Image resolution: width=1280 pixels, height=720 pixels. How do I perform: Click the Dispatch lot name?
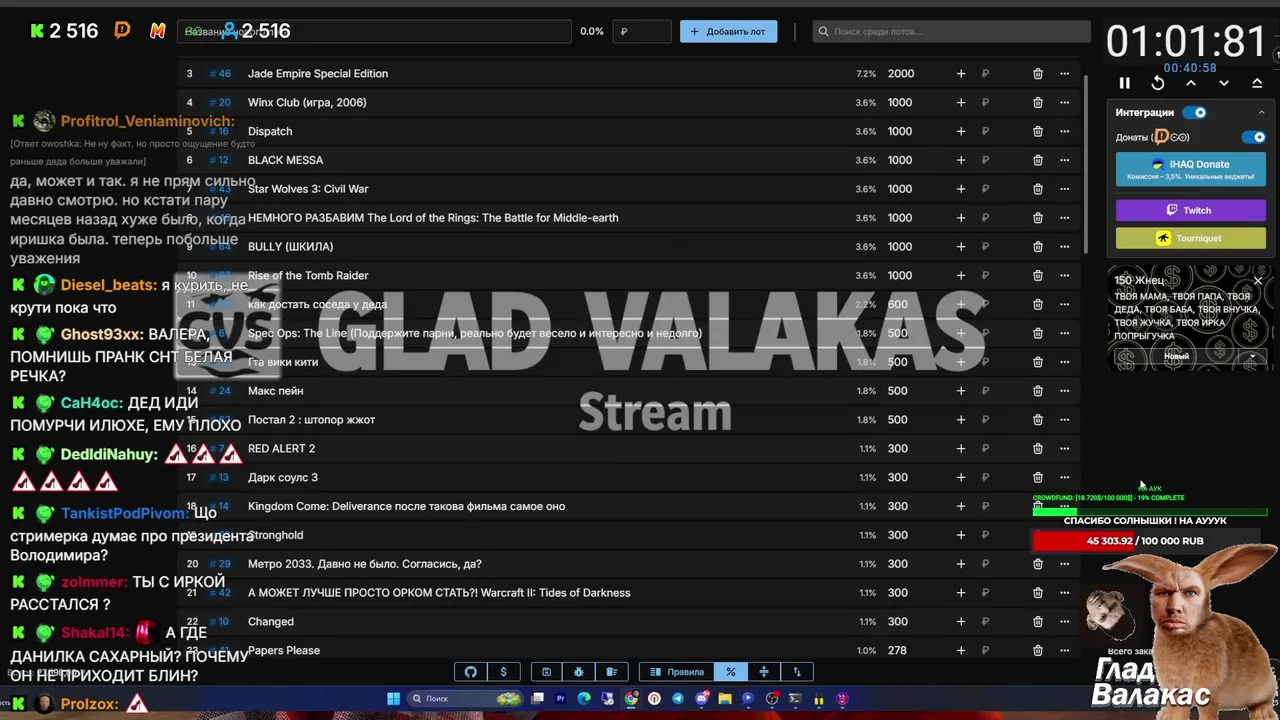[x=270, y=132]
